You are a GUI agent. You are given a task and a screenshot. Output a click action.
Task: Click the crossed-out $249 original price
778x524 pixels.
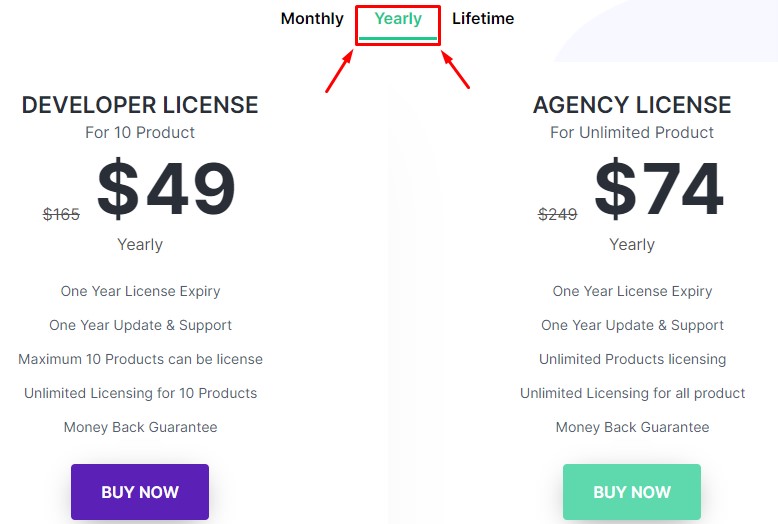point(558,214)
